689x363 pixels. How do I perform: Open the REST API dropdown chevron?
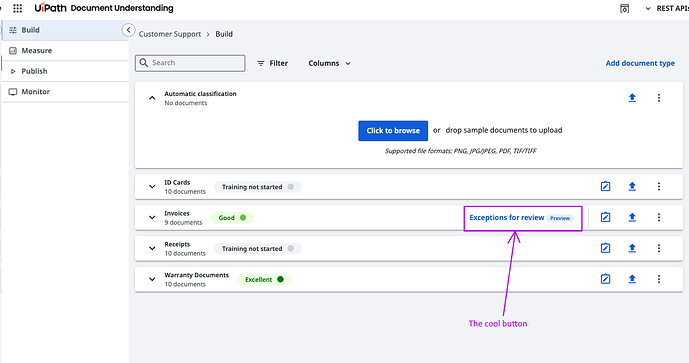[648, 8]
